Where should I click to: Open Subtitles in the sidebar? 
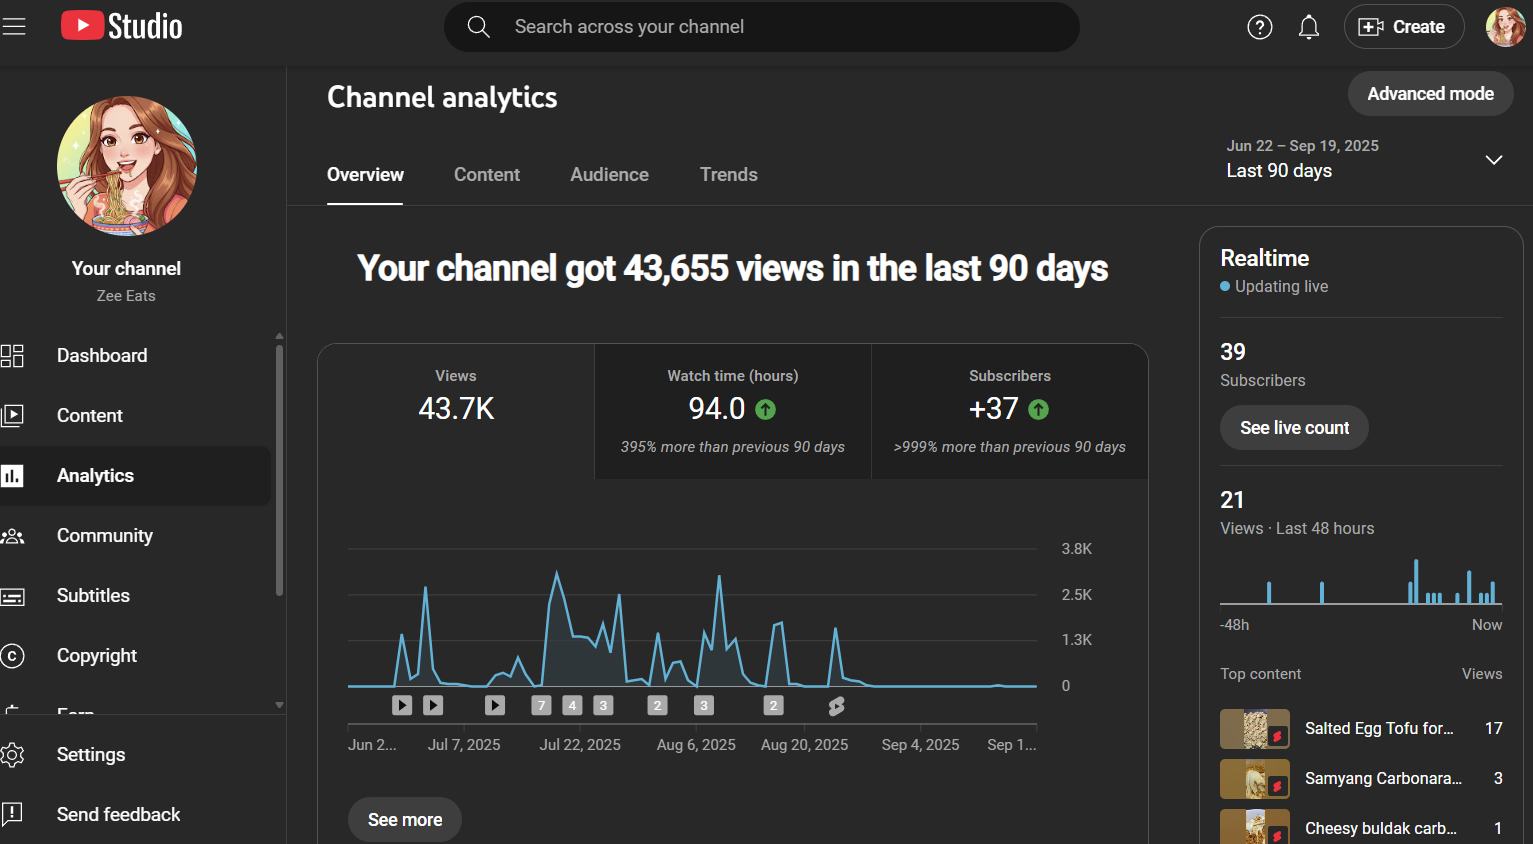(93, 596)
